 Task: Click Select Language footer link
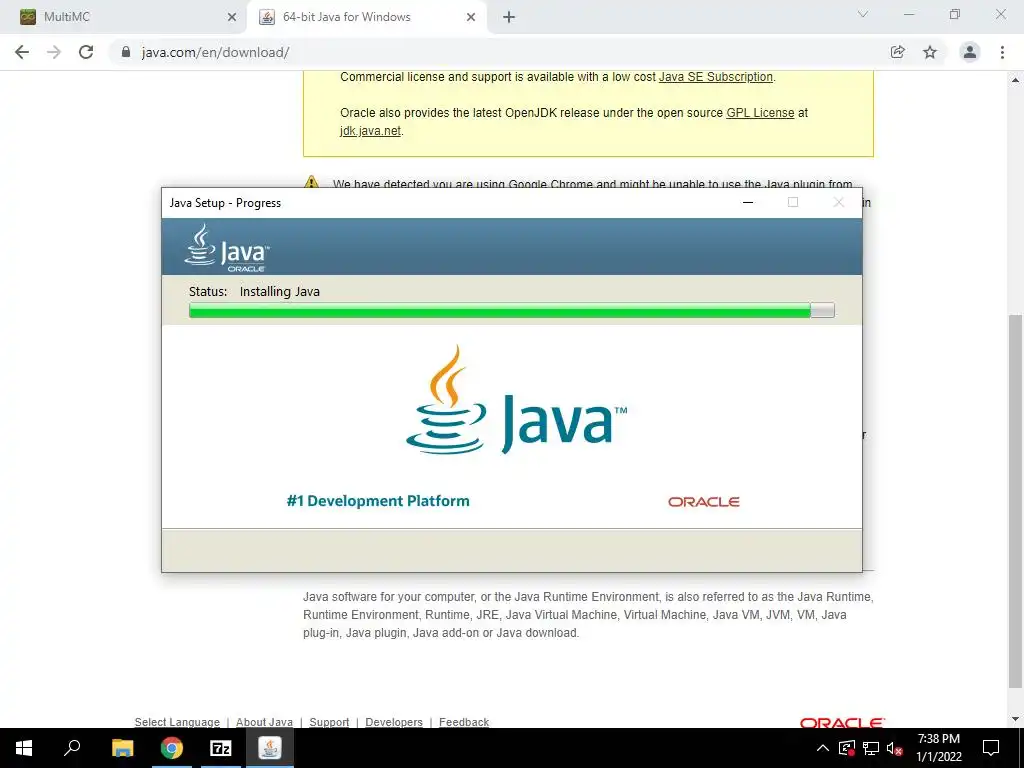pyautogui.click(x=177, y=722)
